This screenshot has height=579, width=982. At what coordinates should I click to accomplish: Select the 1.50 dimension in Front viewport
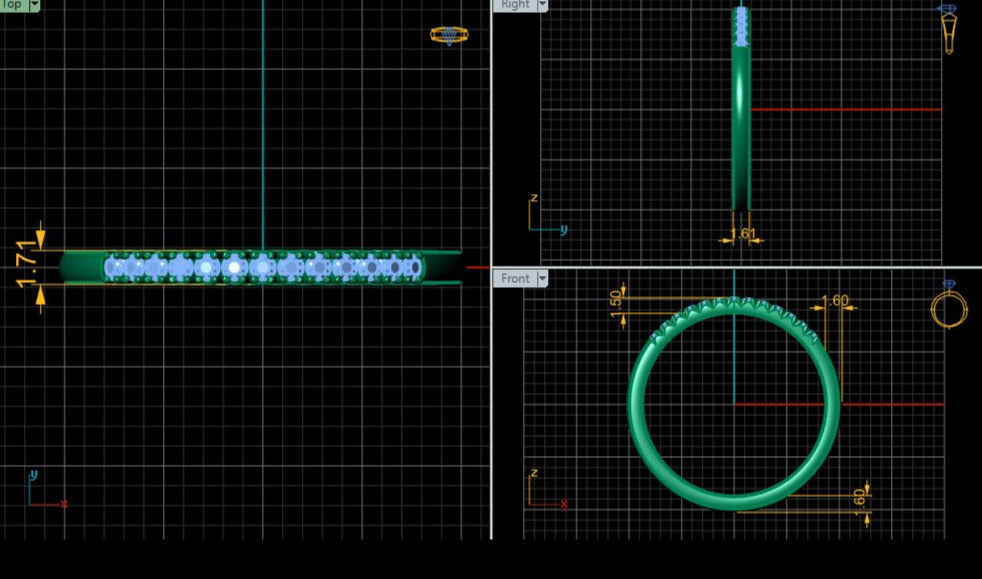click(x=616, y=299)
